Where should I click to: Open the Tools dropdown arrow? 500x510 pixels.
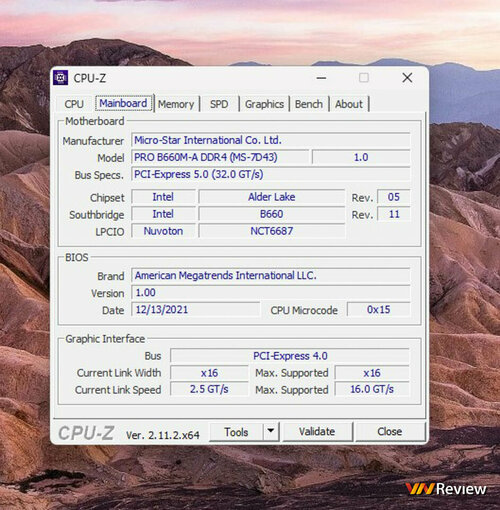click(271, 432)
